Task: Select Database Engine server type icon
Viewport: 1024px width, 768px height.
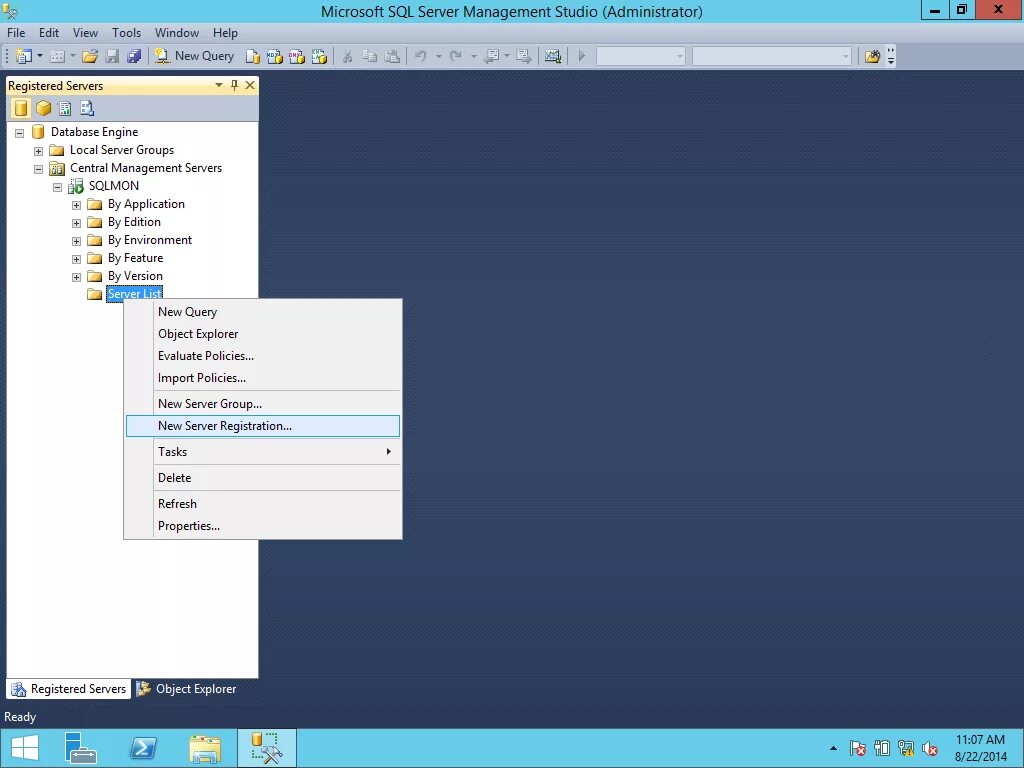Action: click(x=21, y=108)
